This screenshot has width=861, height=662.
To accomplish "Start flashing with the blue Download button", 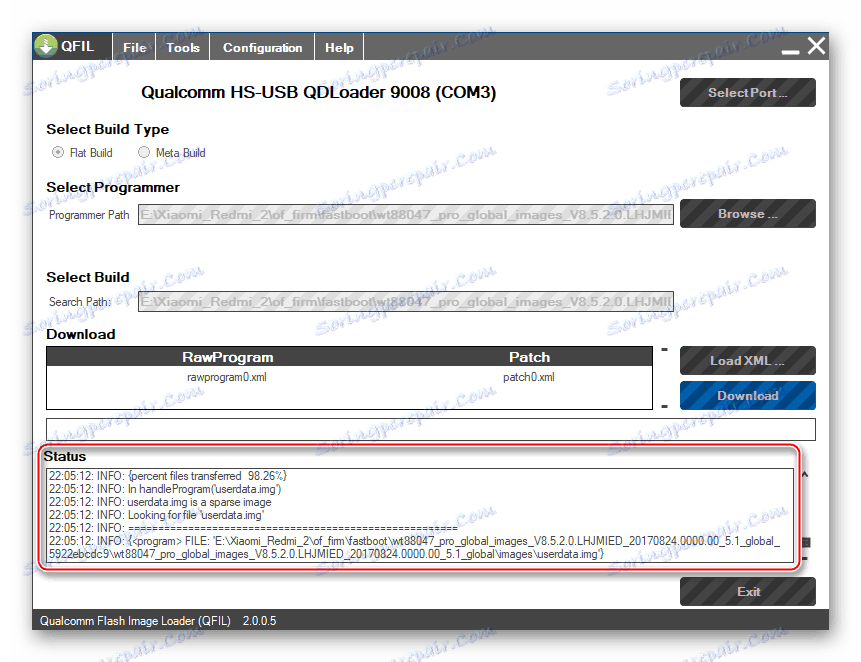I will tap(747, 396).
